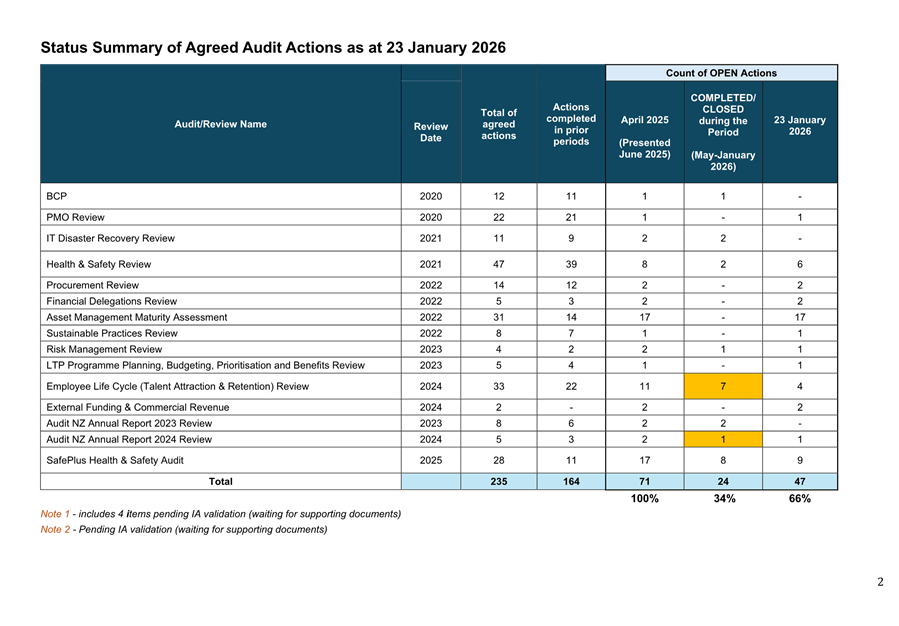Image resolution: width=899 pixels, height=626 pixels.
Task: Click the page title heading text
Action: pos(273,48)
